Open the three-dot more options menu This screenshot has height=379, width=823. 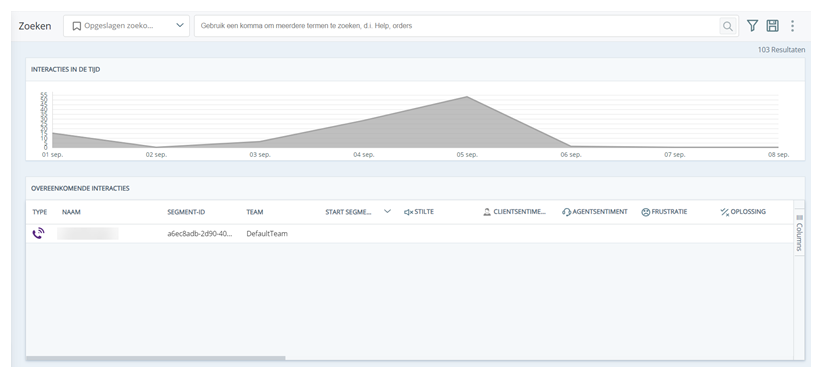tap(793, 26)
